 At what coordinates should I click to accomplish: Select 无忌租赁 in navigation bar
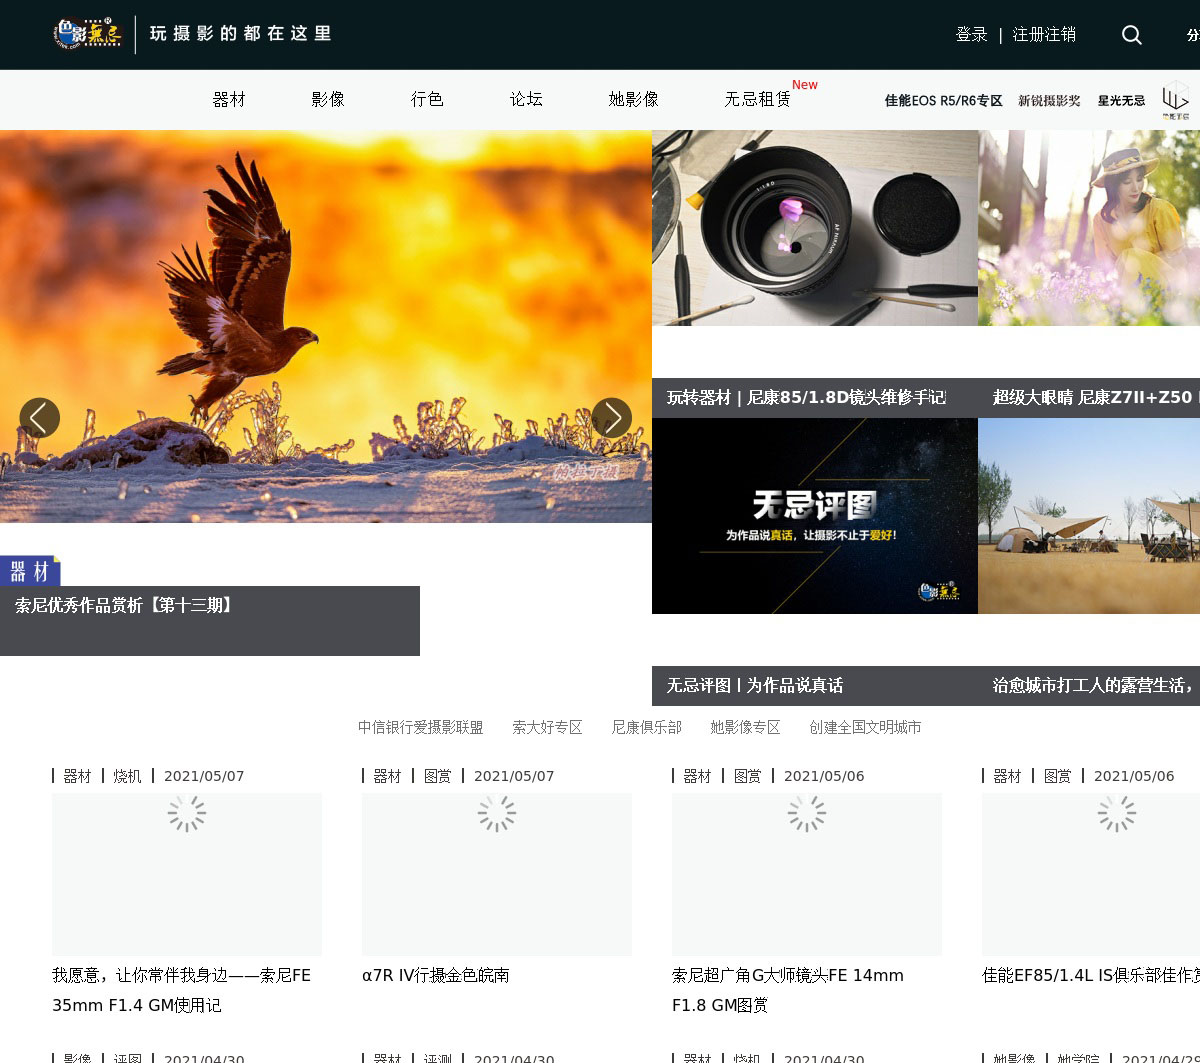(x=758, y=99)
